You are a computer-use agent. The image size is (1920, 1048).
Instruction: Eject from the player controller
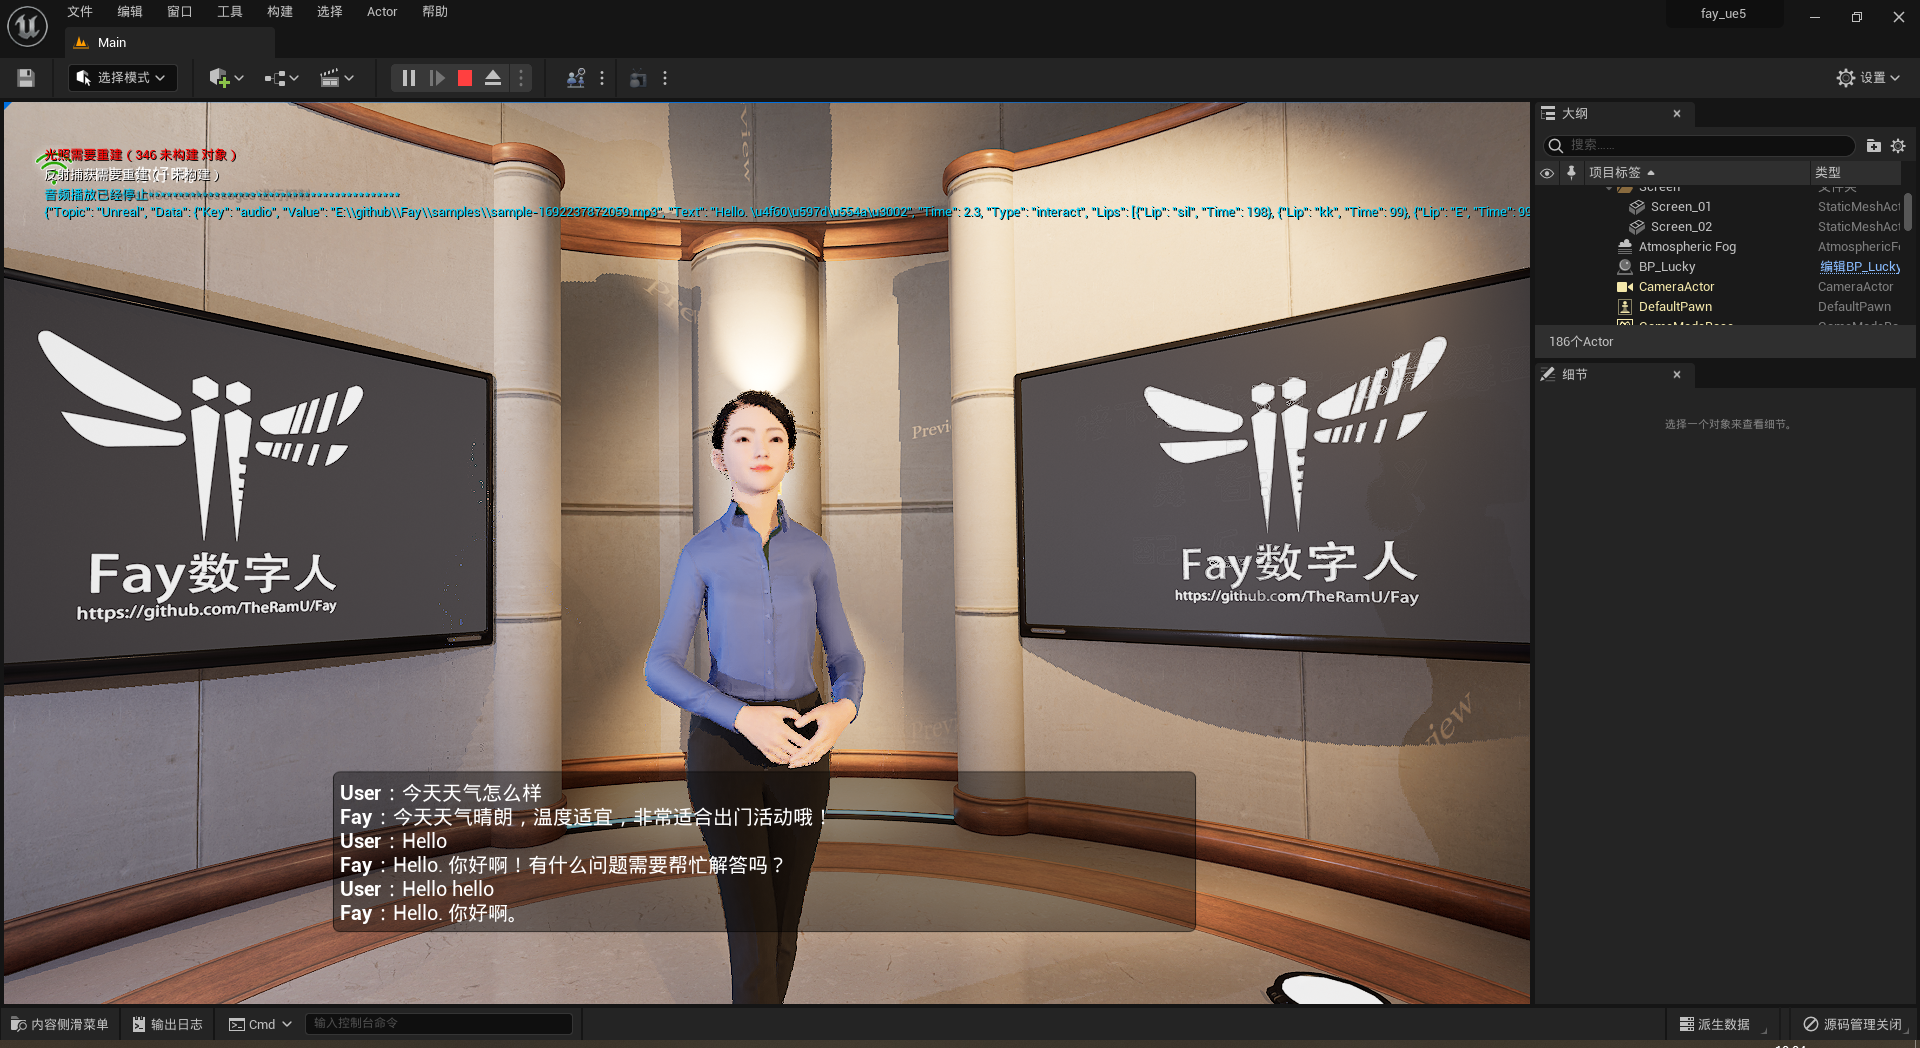point(493,78)
